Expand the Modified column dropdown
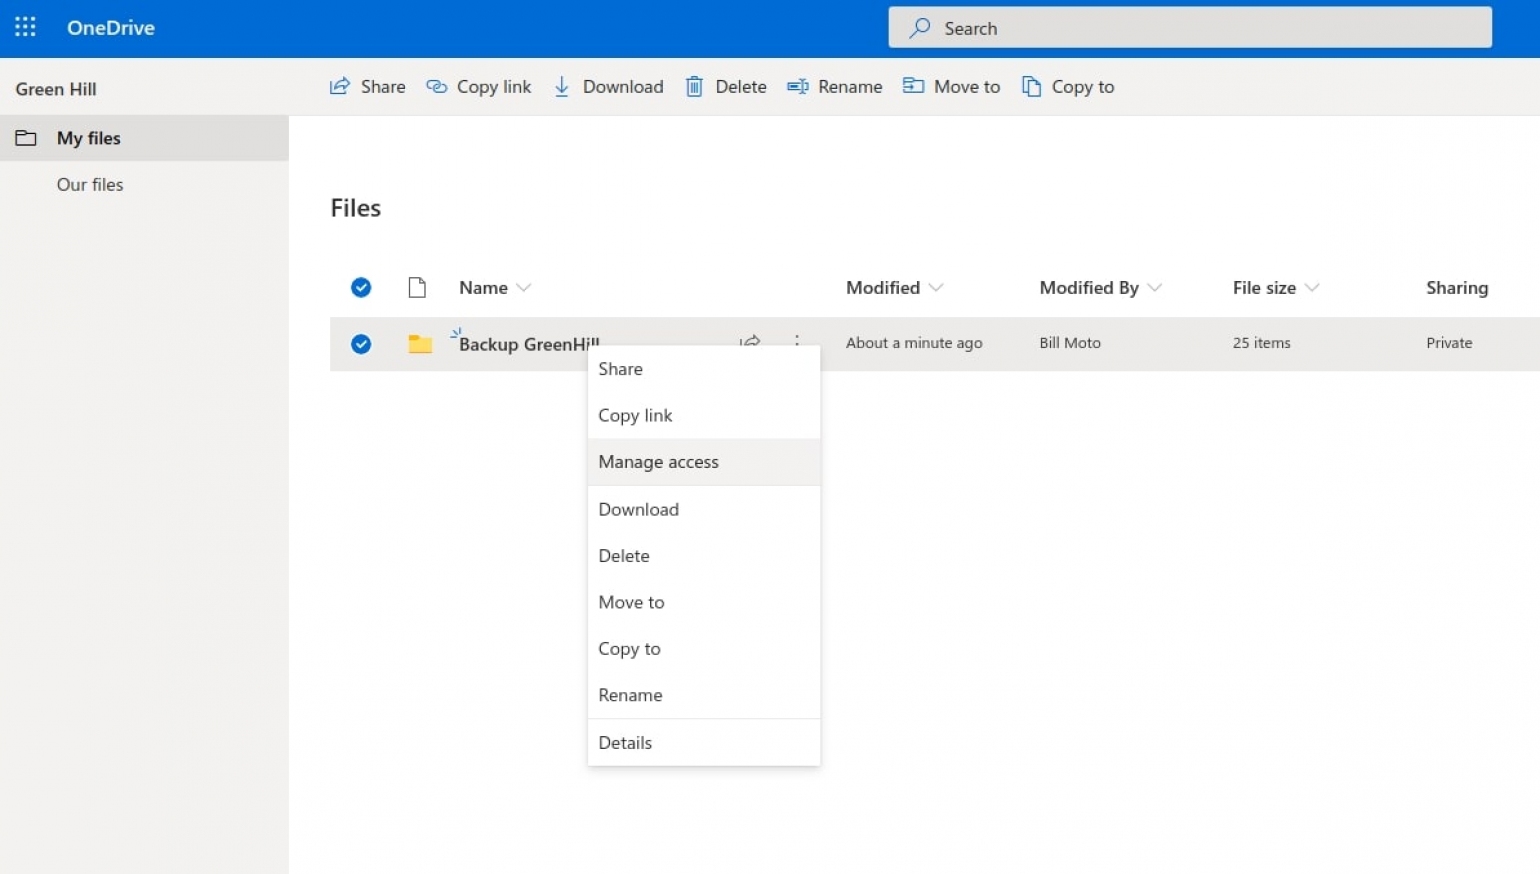Image resolution: width=1540 pixels, height=874 pixels. click(936, 287)
